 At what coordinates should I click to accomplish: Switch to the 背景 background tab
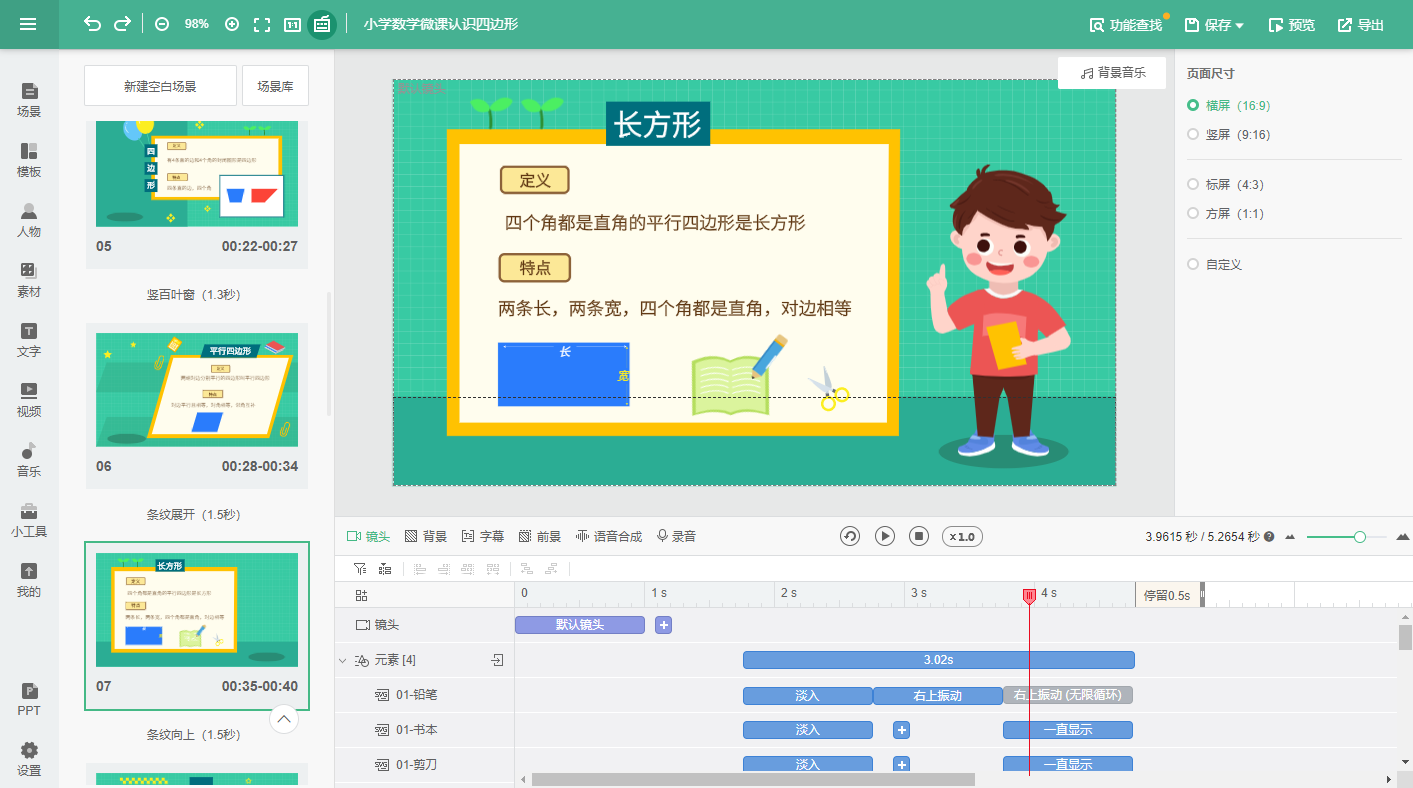pyautogui.click(x=425, y=536)
